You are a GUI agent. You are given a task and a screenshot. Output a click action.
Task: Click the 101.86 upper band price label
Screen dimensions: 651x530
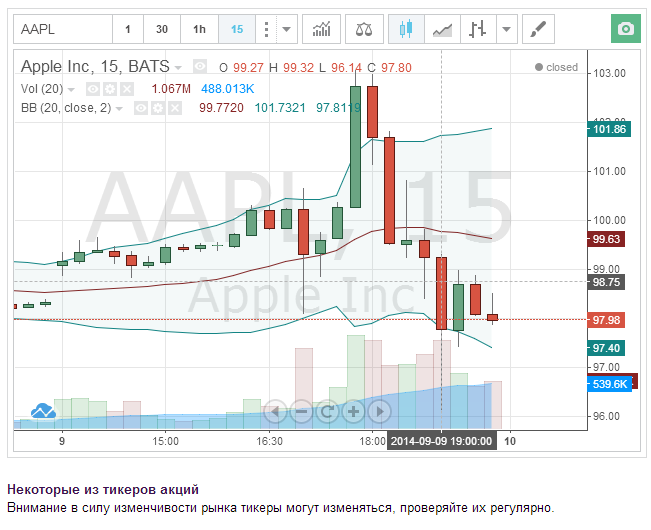tap(609, 129)
